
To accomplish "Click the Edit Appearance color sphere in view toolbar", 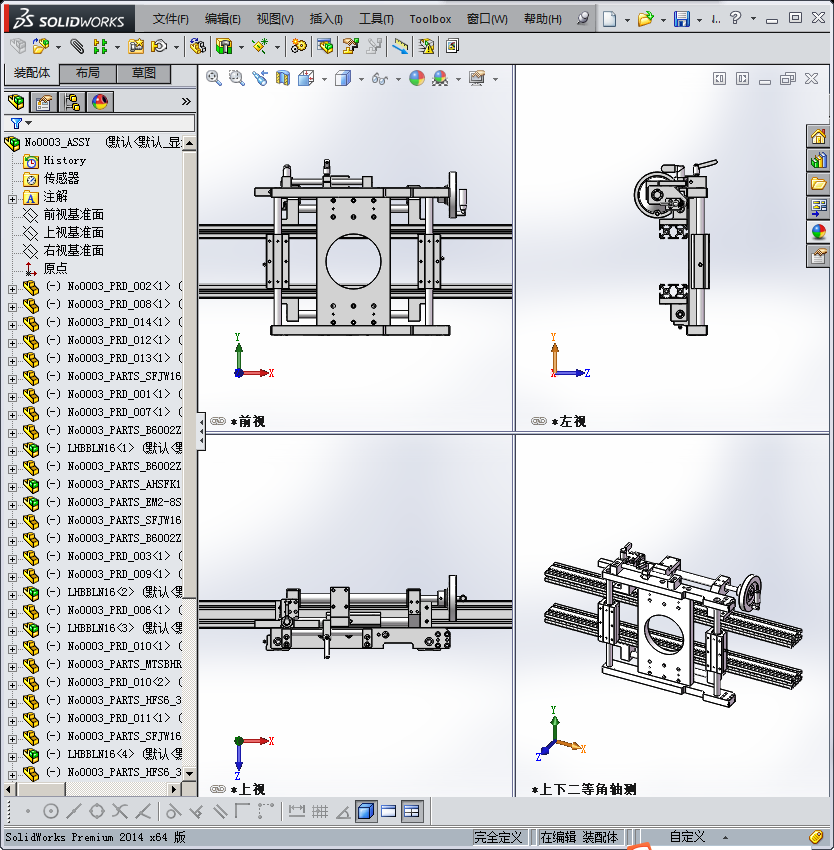I will (417, 78).
